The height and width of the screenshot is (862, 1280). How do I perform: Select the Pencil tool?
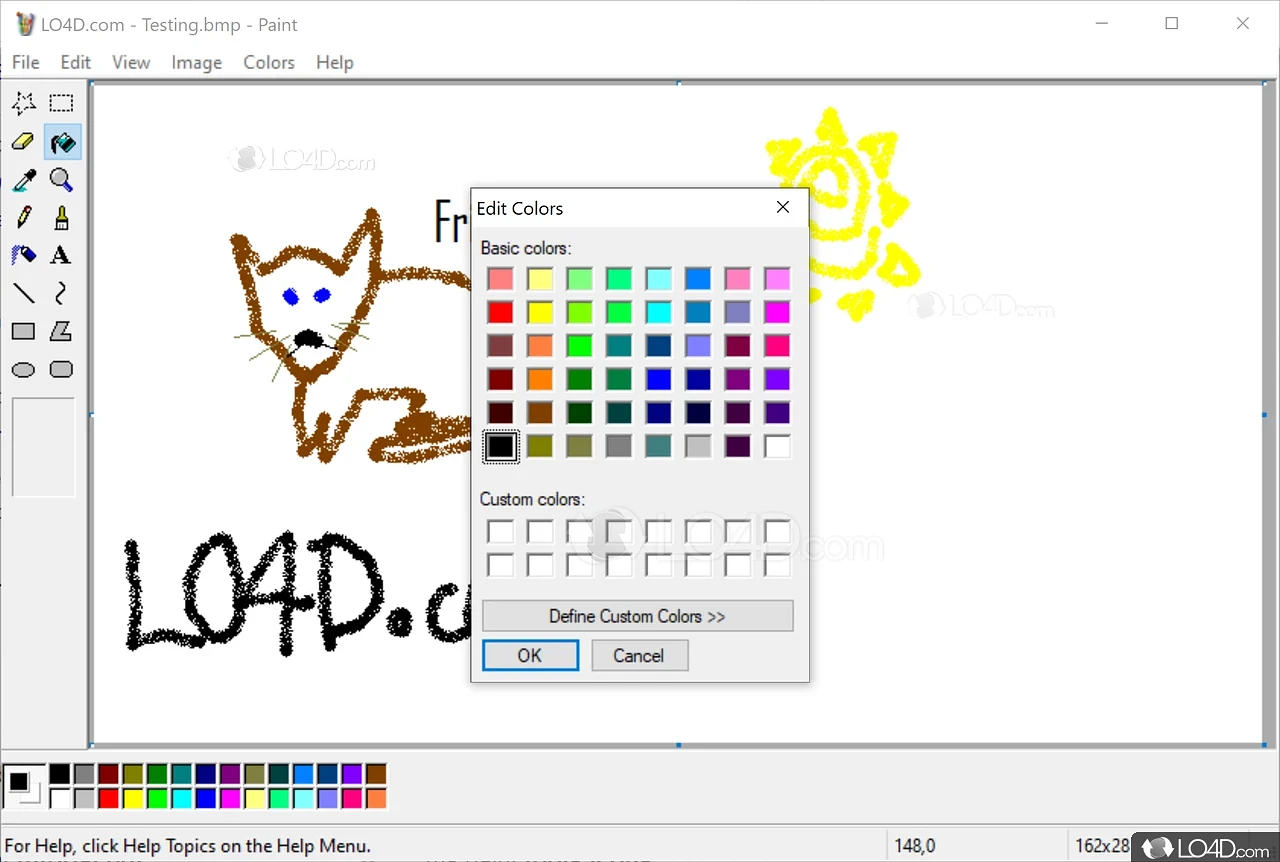(x=22, y=217)
